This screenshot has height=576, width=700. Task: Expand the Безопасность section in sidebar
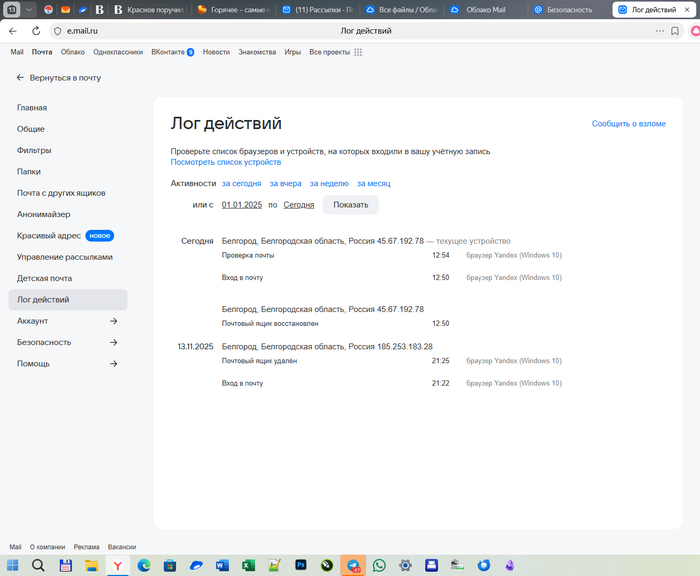[113, 342]
